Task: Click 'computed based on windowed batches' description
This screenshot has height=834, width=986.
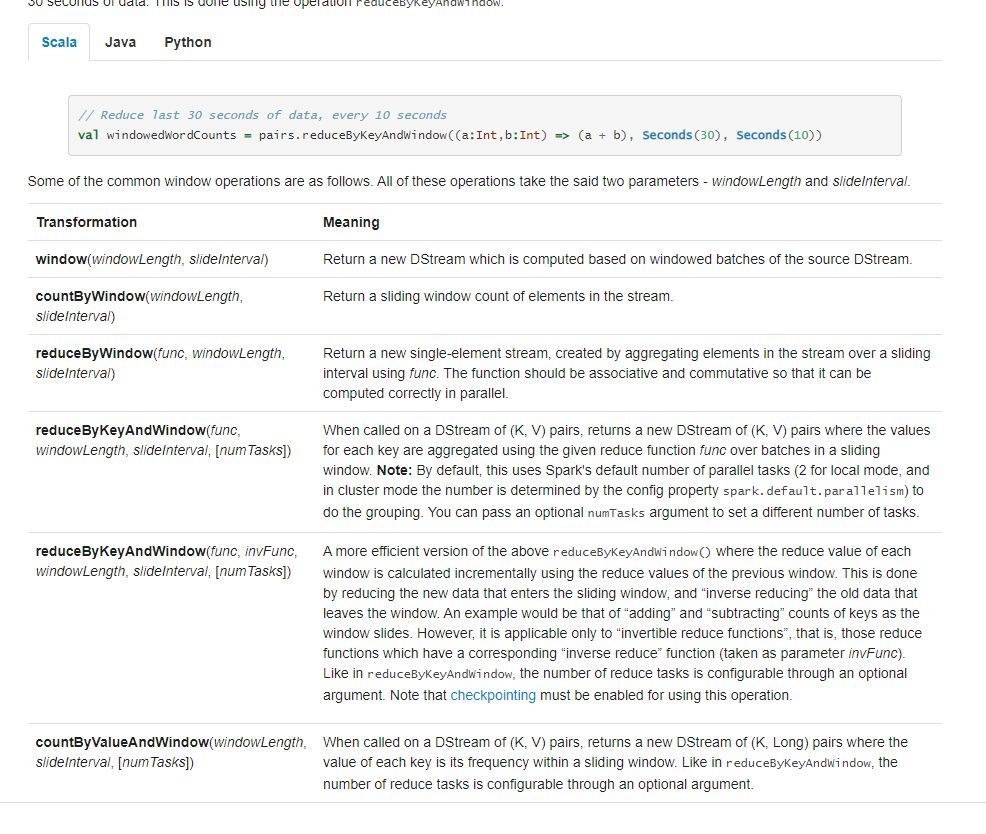Action: (618, 259)
